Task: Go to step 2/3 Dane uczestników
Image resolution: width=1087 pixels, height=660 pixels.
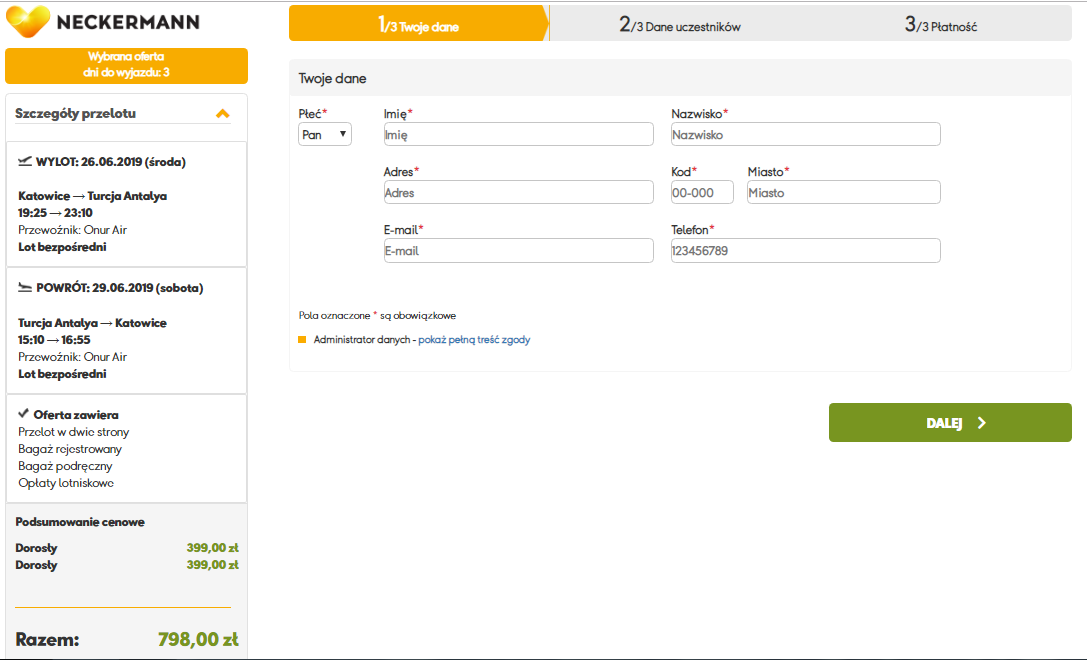Action: (679, 26)
